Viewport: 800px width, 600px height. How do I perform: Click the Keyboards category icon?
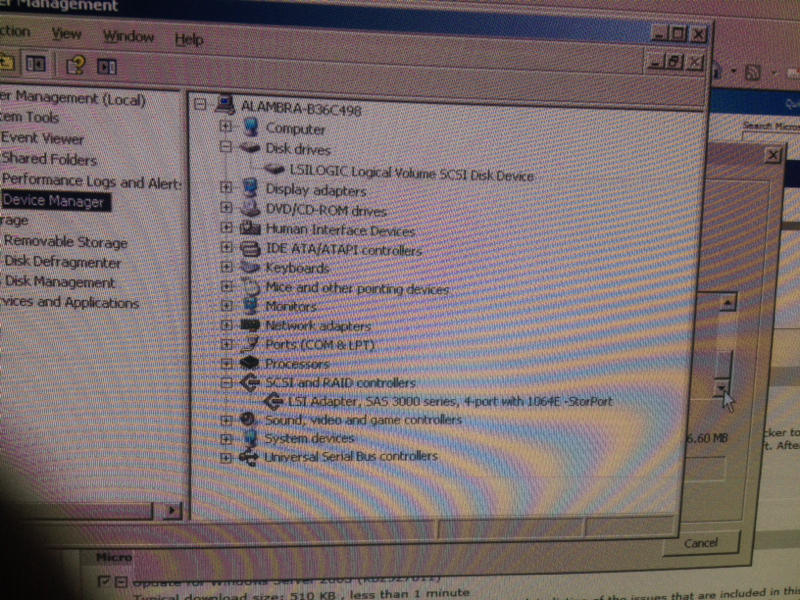(250, 266)
